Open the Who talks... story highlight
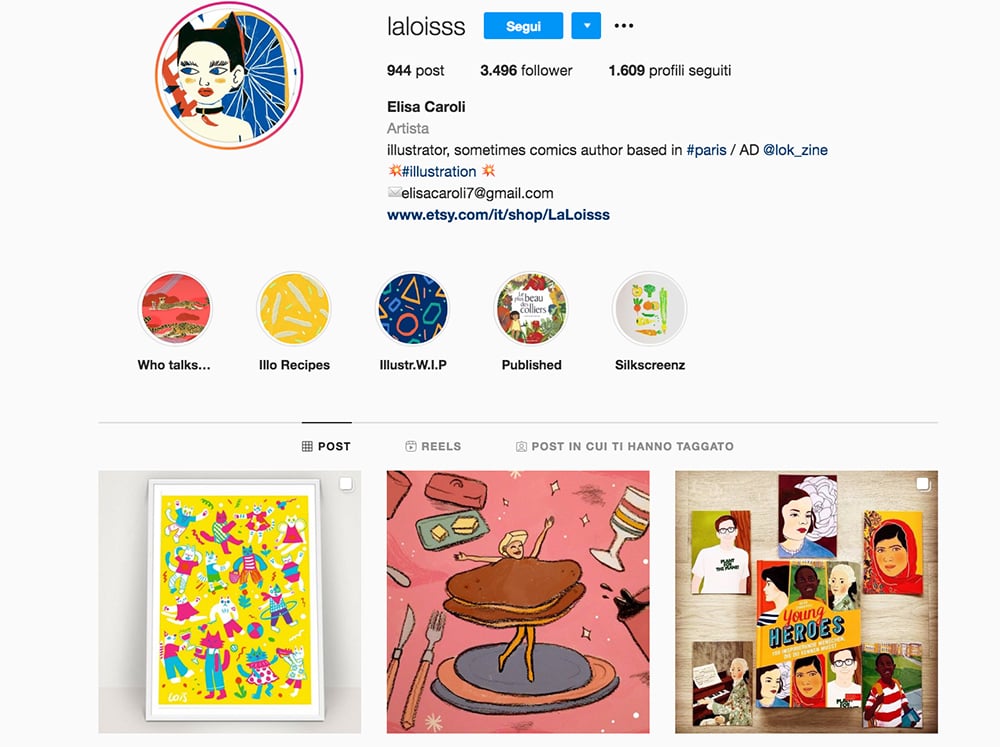The height and width of the screenshot is (747, 1000). coord(175,309)
